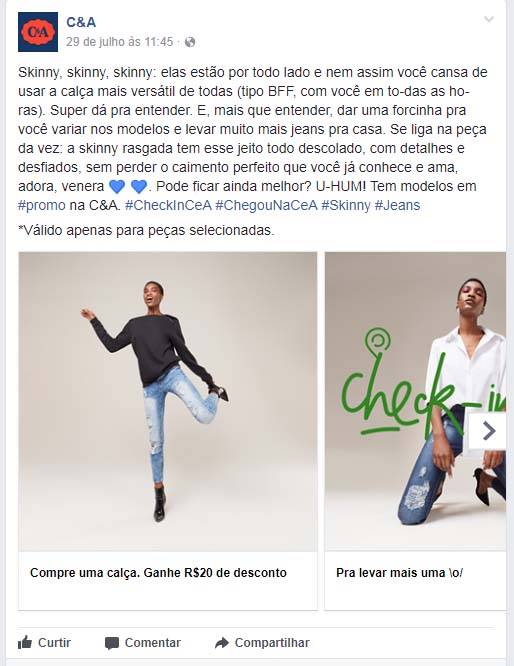The width and height of the screenshot is (514, 666).
Task: Follow the #Jeans hashtag
Action: click(397, 206)
